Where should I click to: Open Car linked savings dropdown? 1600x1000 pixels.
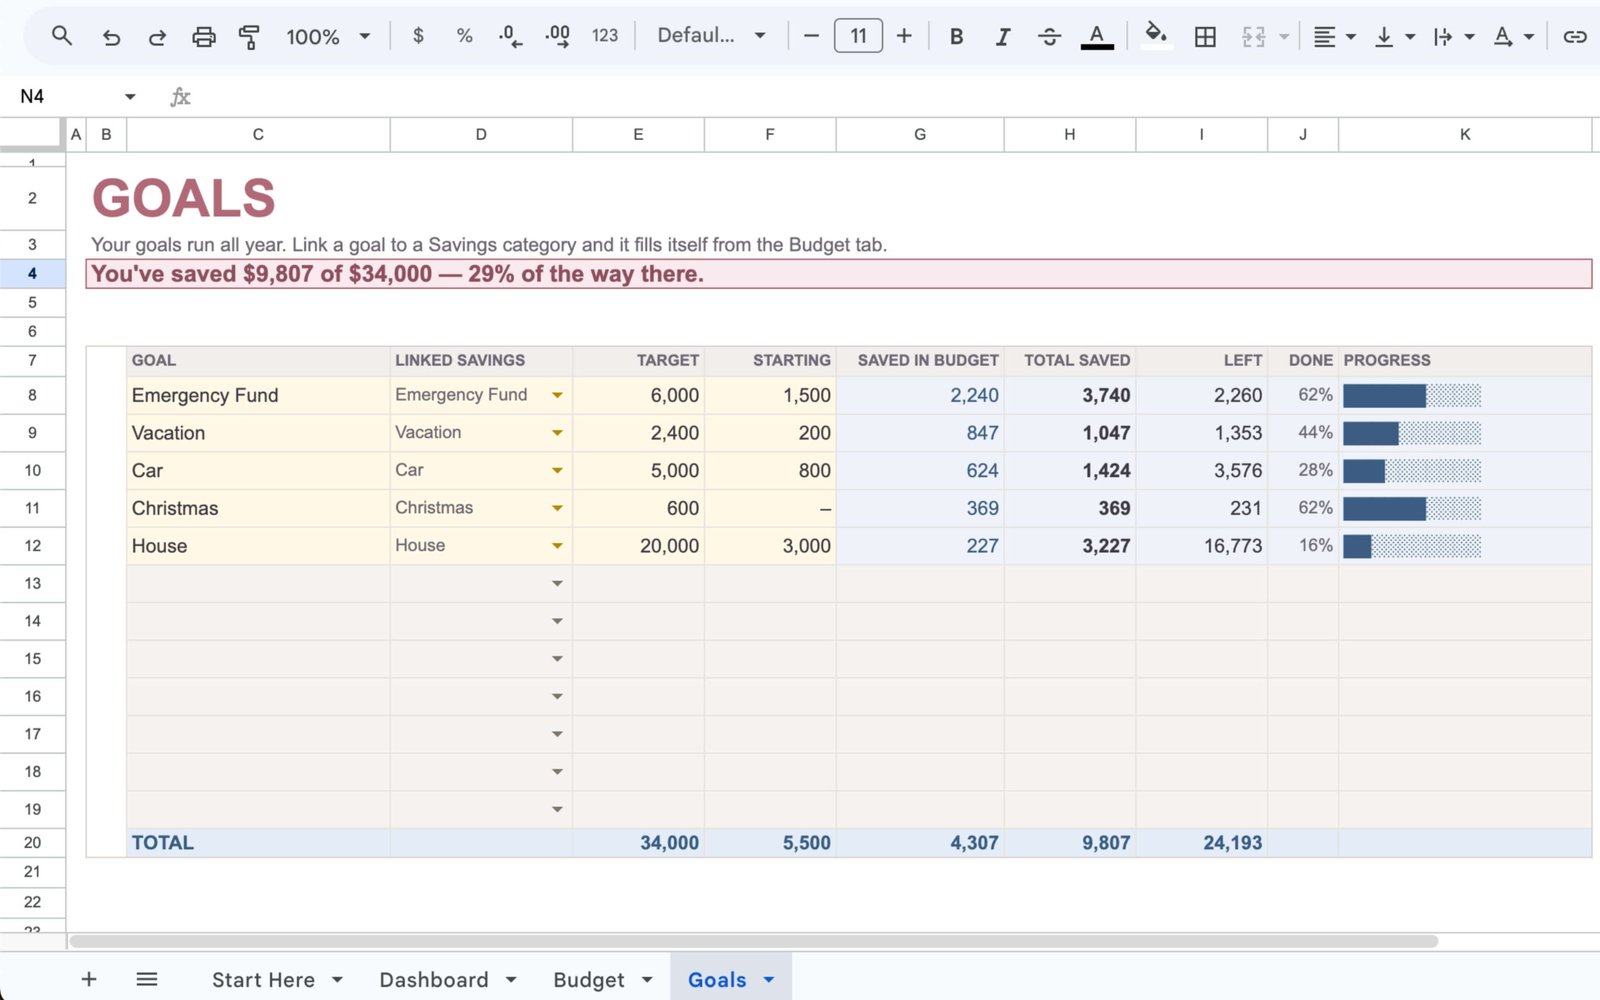(557, 470)
